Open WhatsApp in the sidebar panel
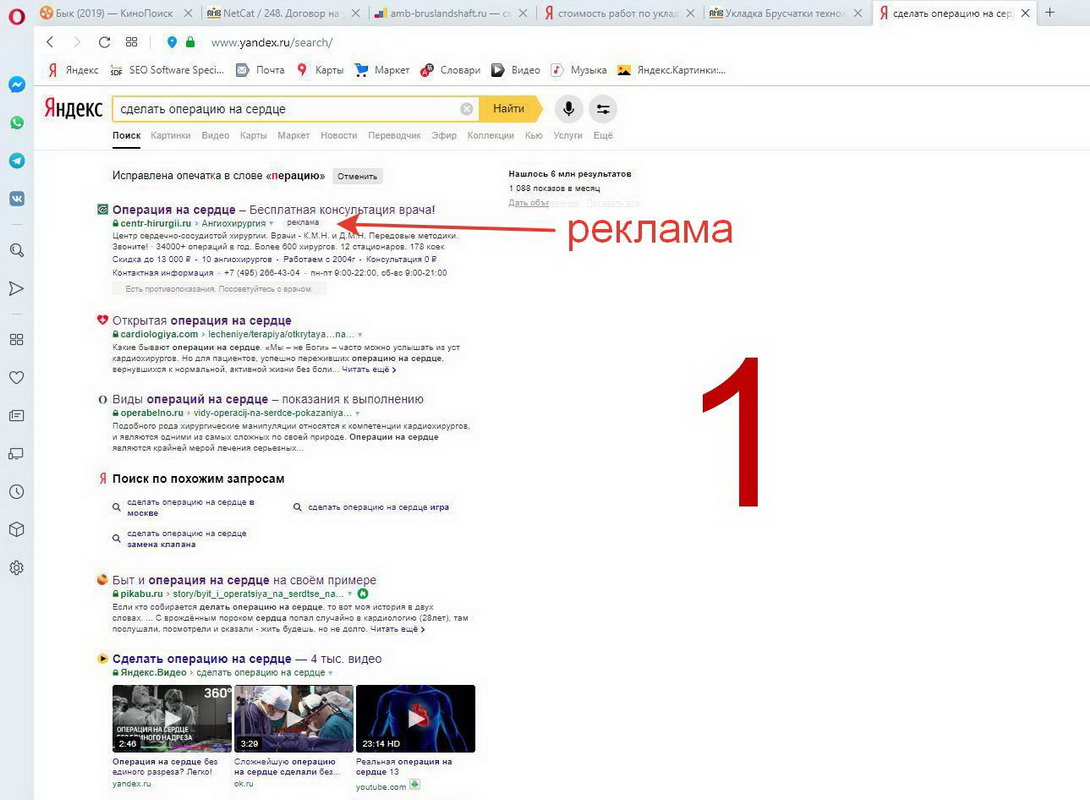Screen dimensions: 1090x800 tap(16, 122)
